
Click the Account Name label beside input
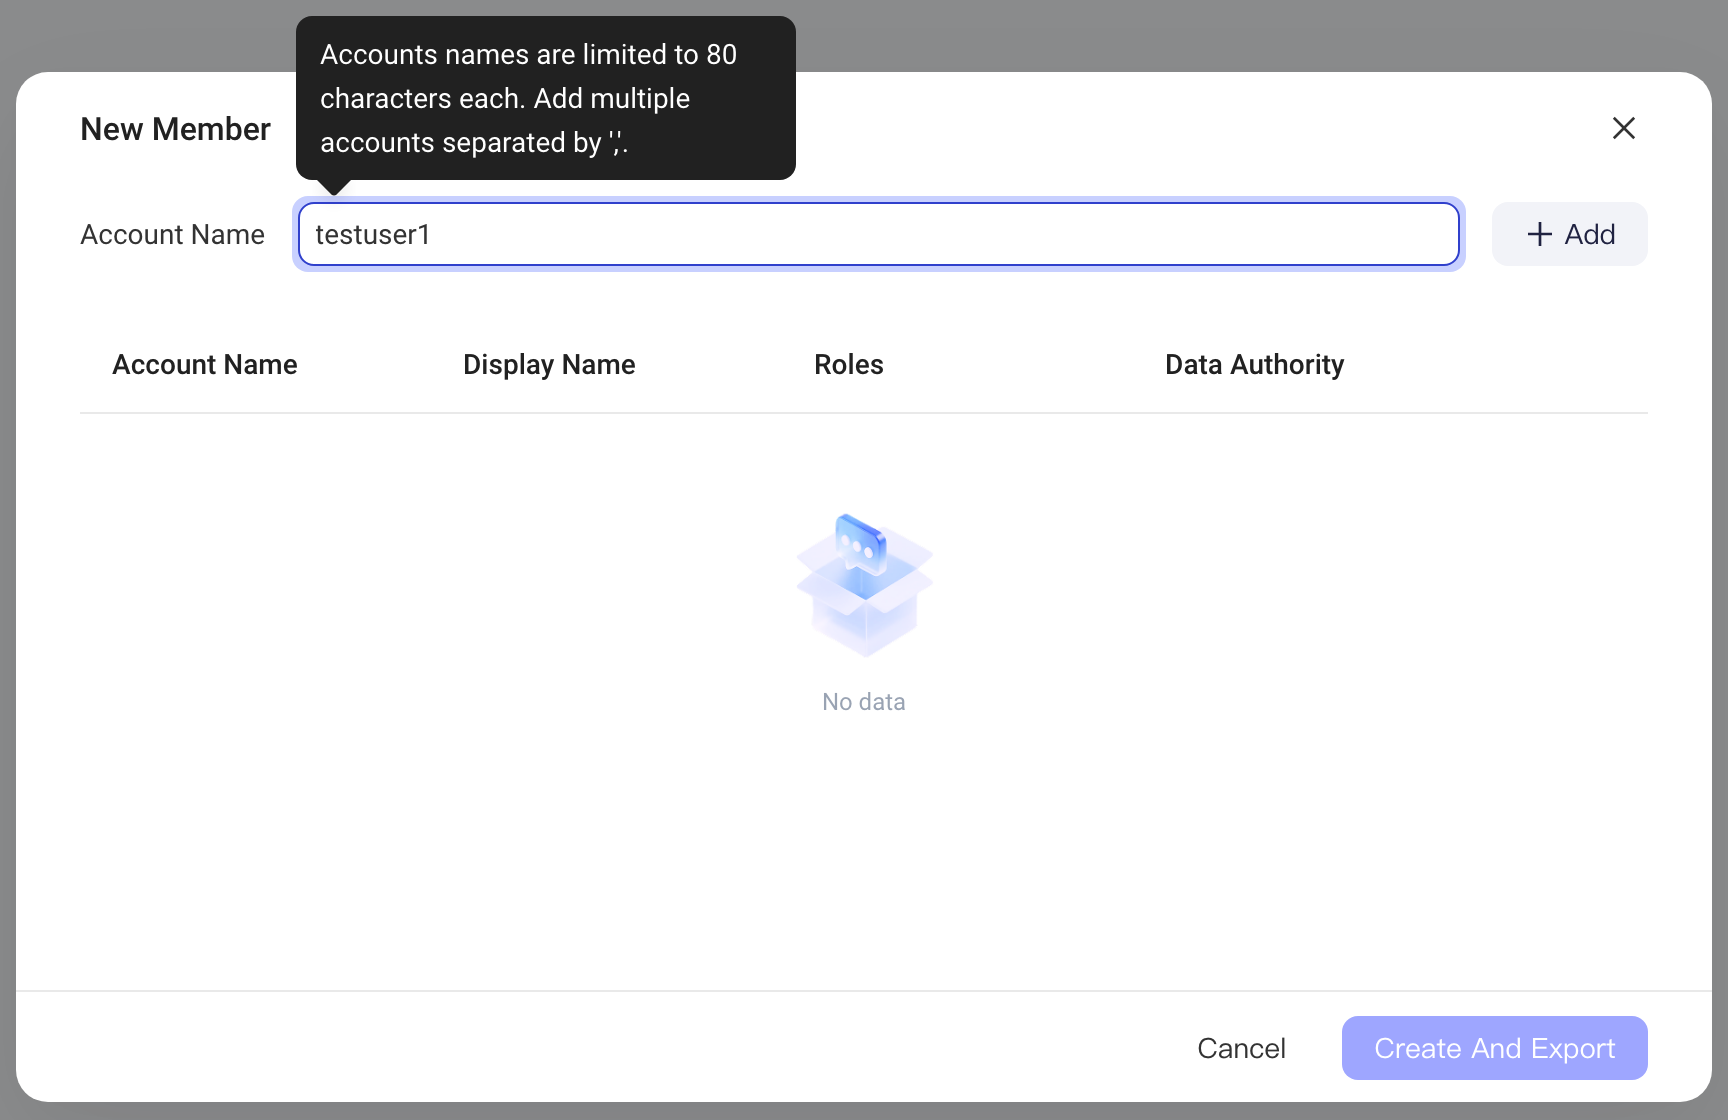coord(172,234)
